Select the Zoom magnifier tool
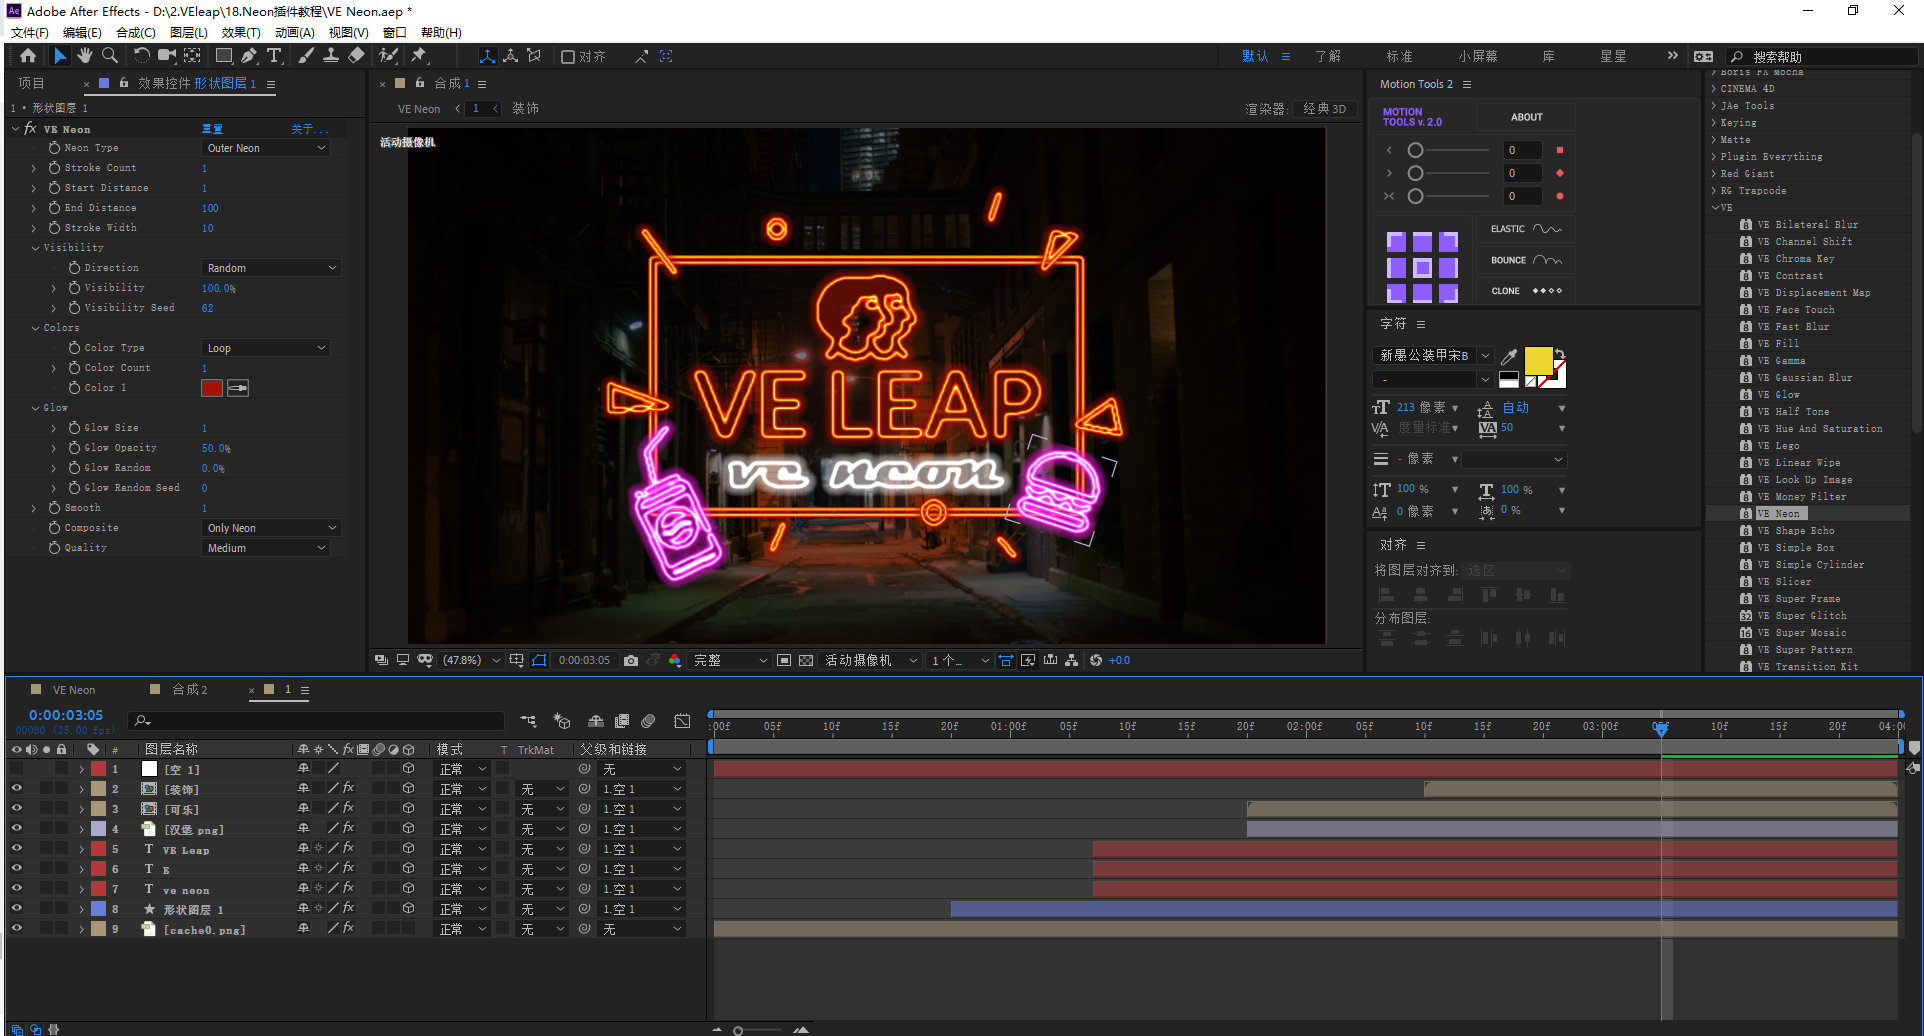Viewport: 1924px width, 1036px height. point(110,56)
